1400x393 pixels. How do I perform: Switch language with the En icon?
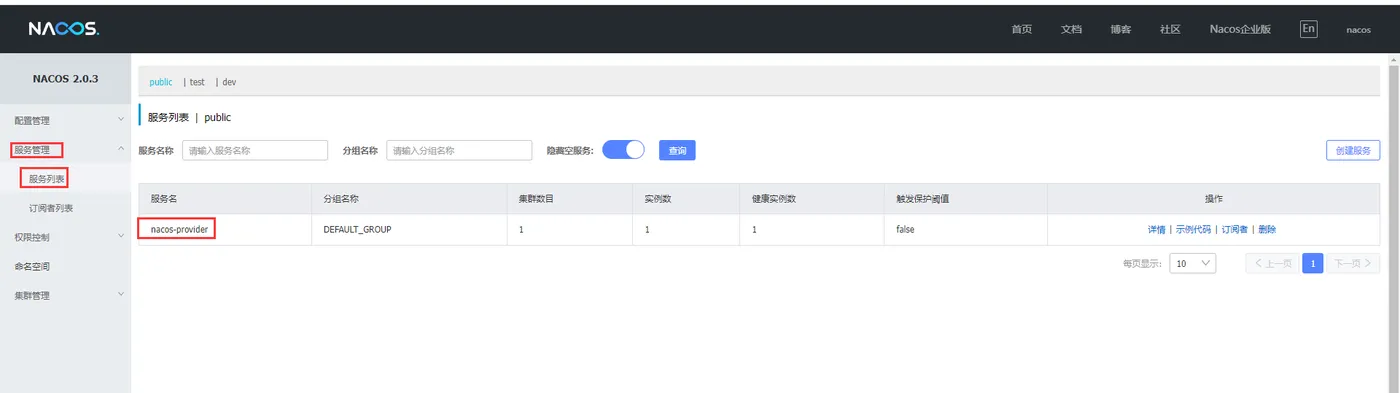(1308, 29)
